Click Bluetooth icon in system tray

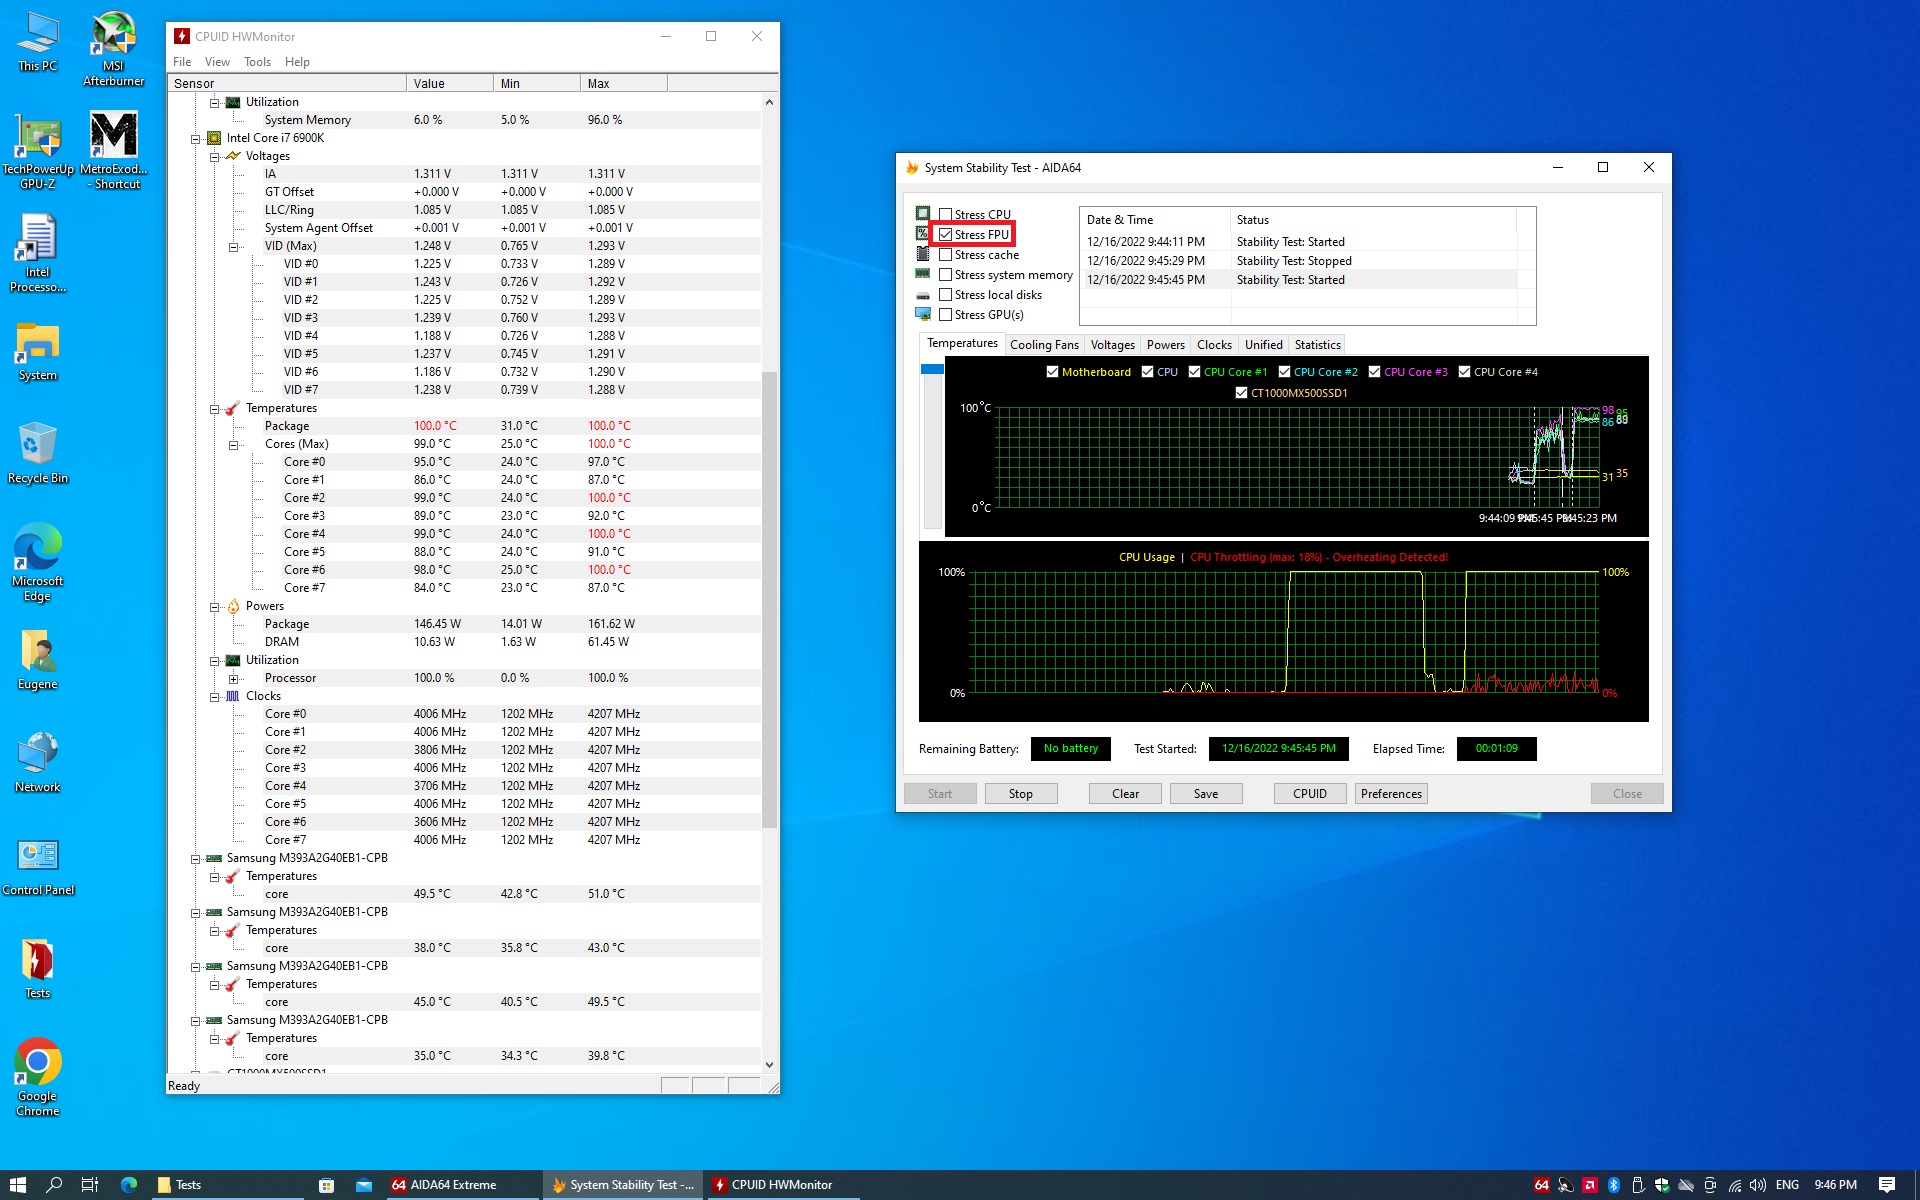(x=1613, y=1185)
